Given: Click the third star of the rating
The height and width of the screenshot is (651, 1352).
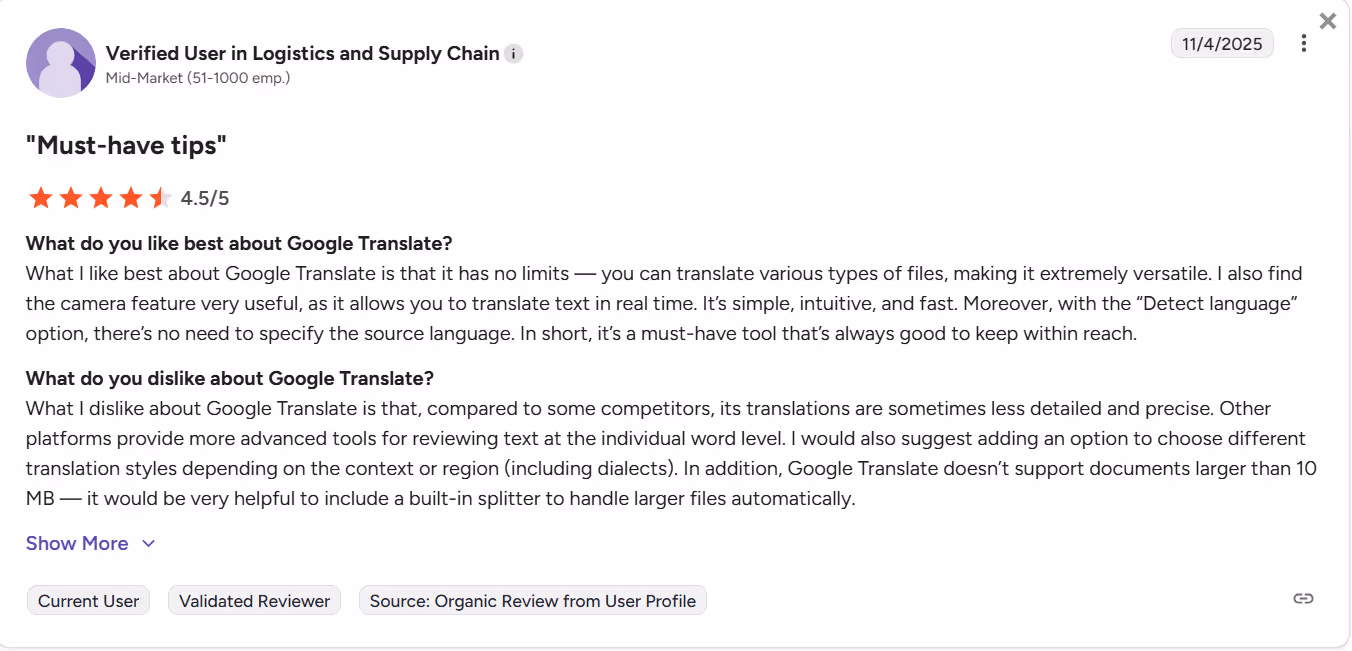Looking at the screenshot, I should pyautogui.click(x=99, y=197).
